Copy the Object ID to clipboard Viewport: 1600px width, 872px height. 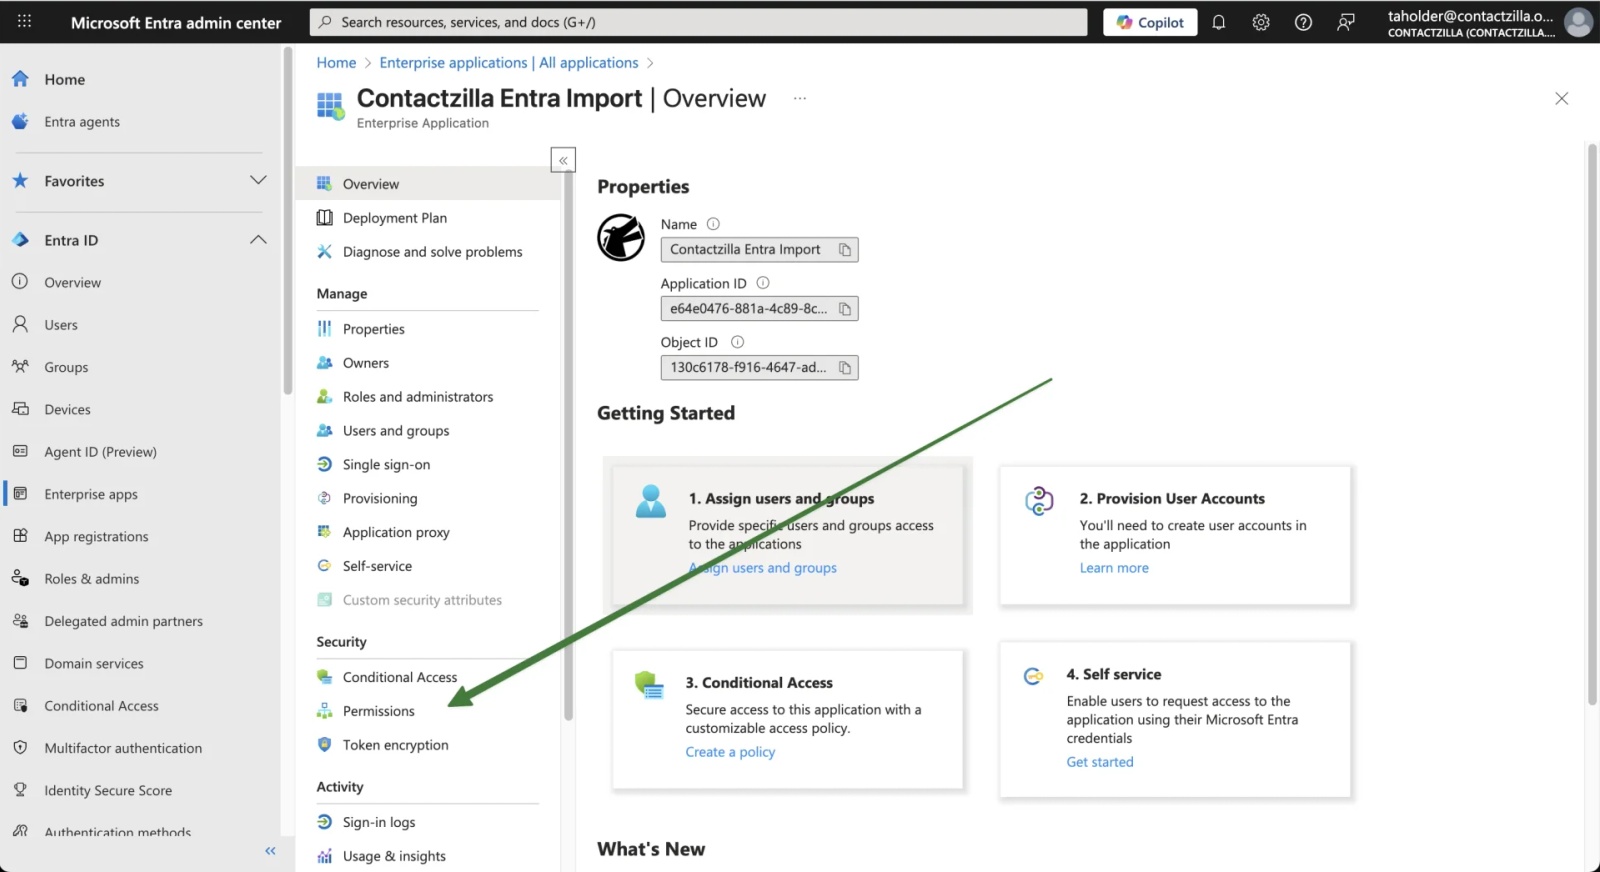[845, 368]
